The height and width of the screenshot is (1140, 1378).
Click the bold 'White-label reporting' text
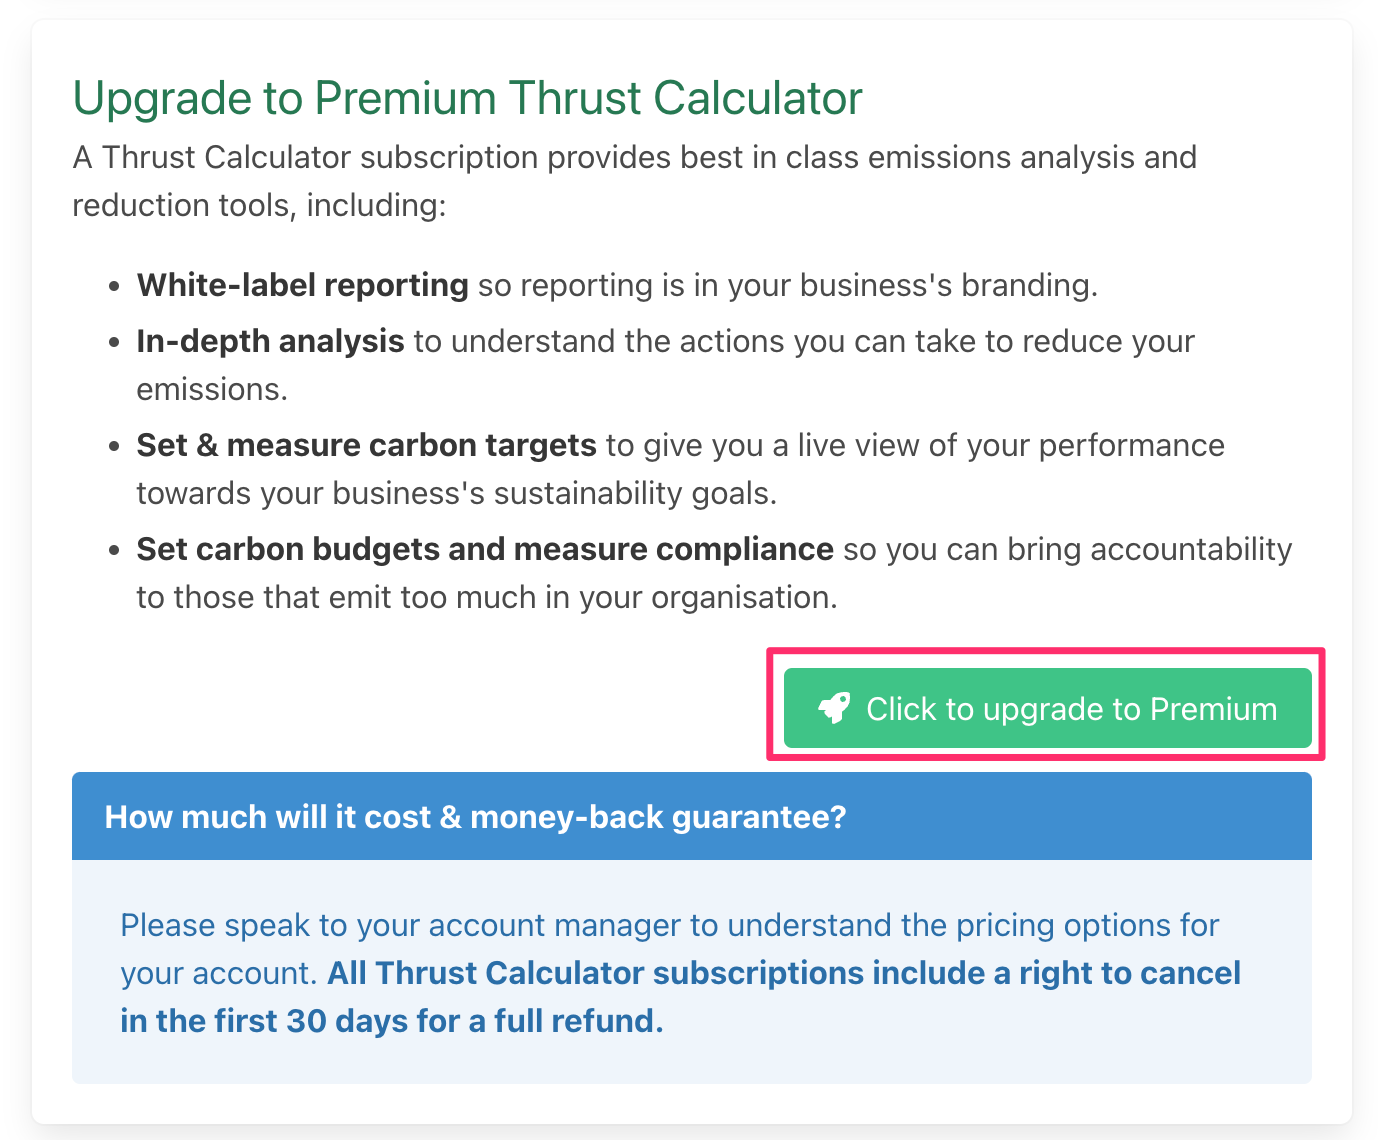click(x=302, y=285)
